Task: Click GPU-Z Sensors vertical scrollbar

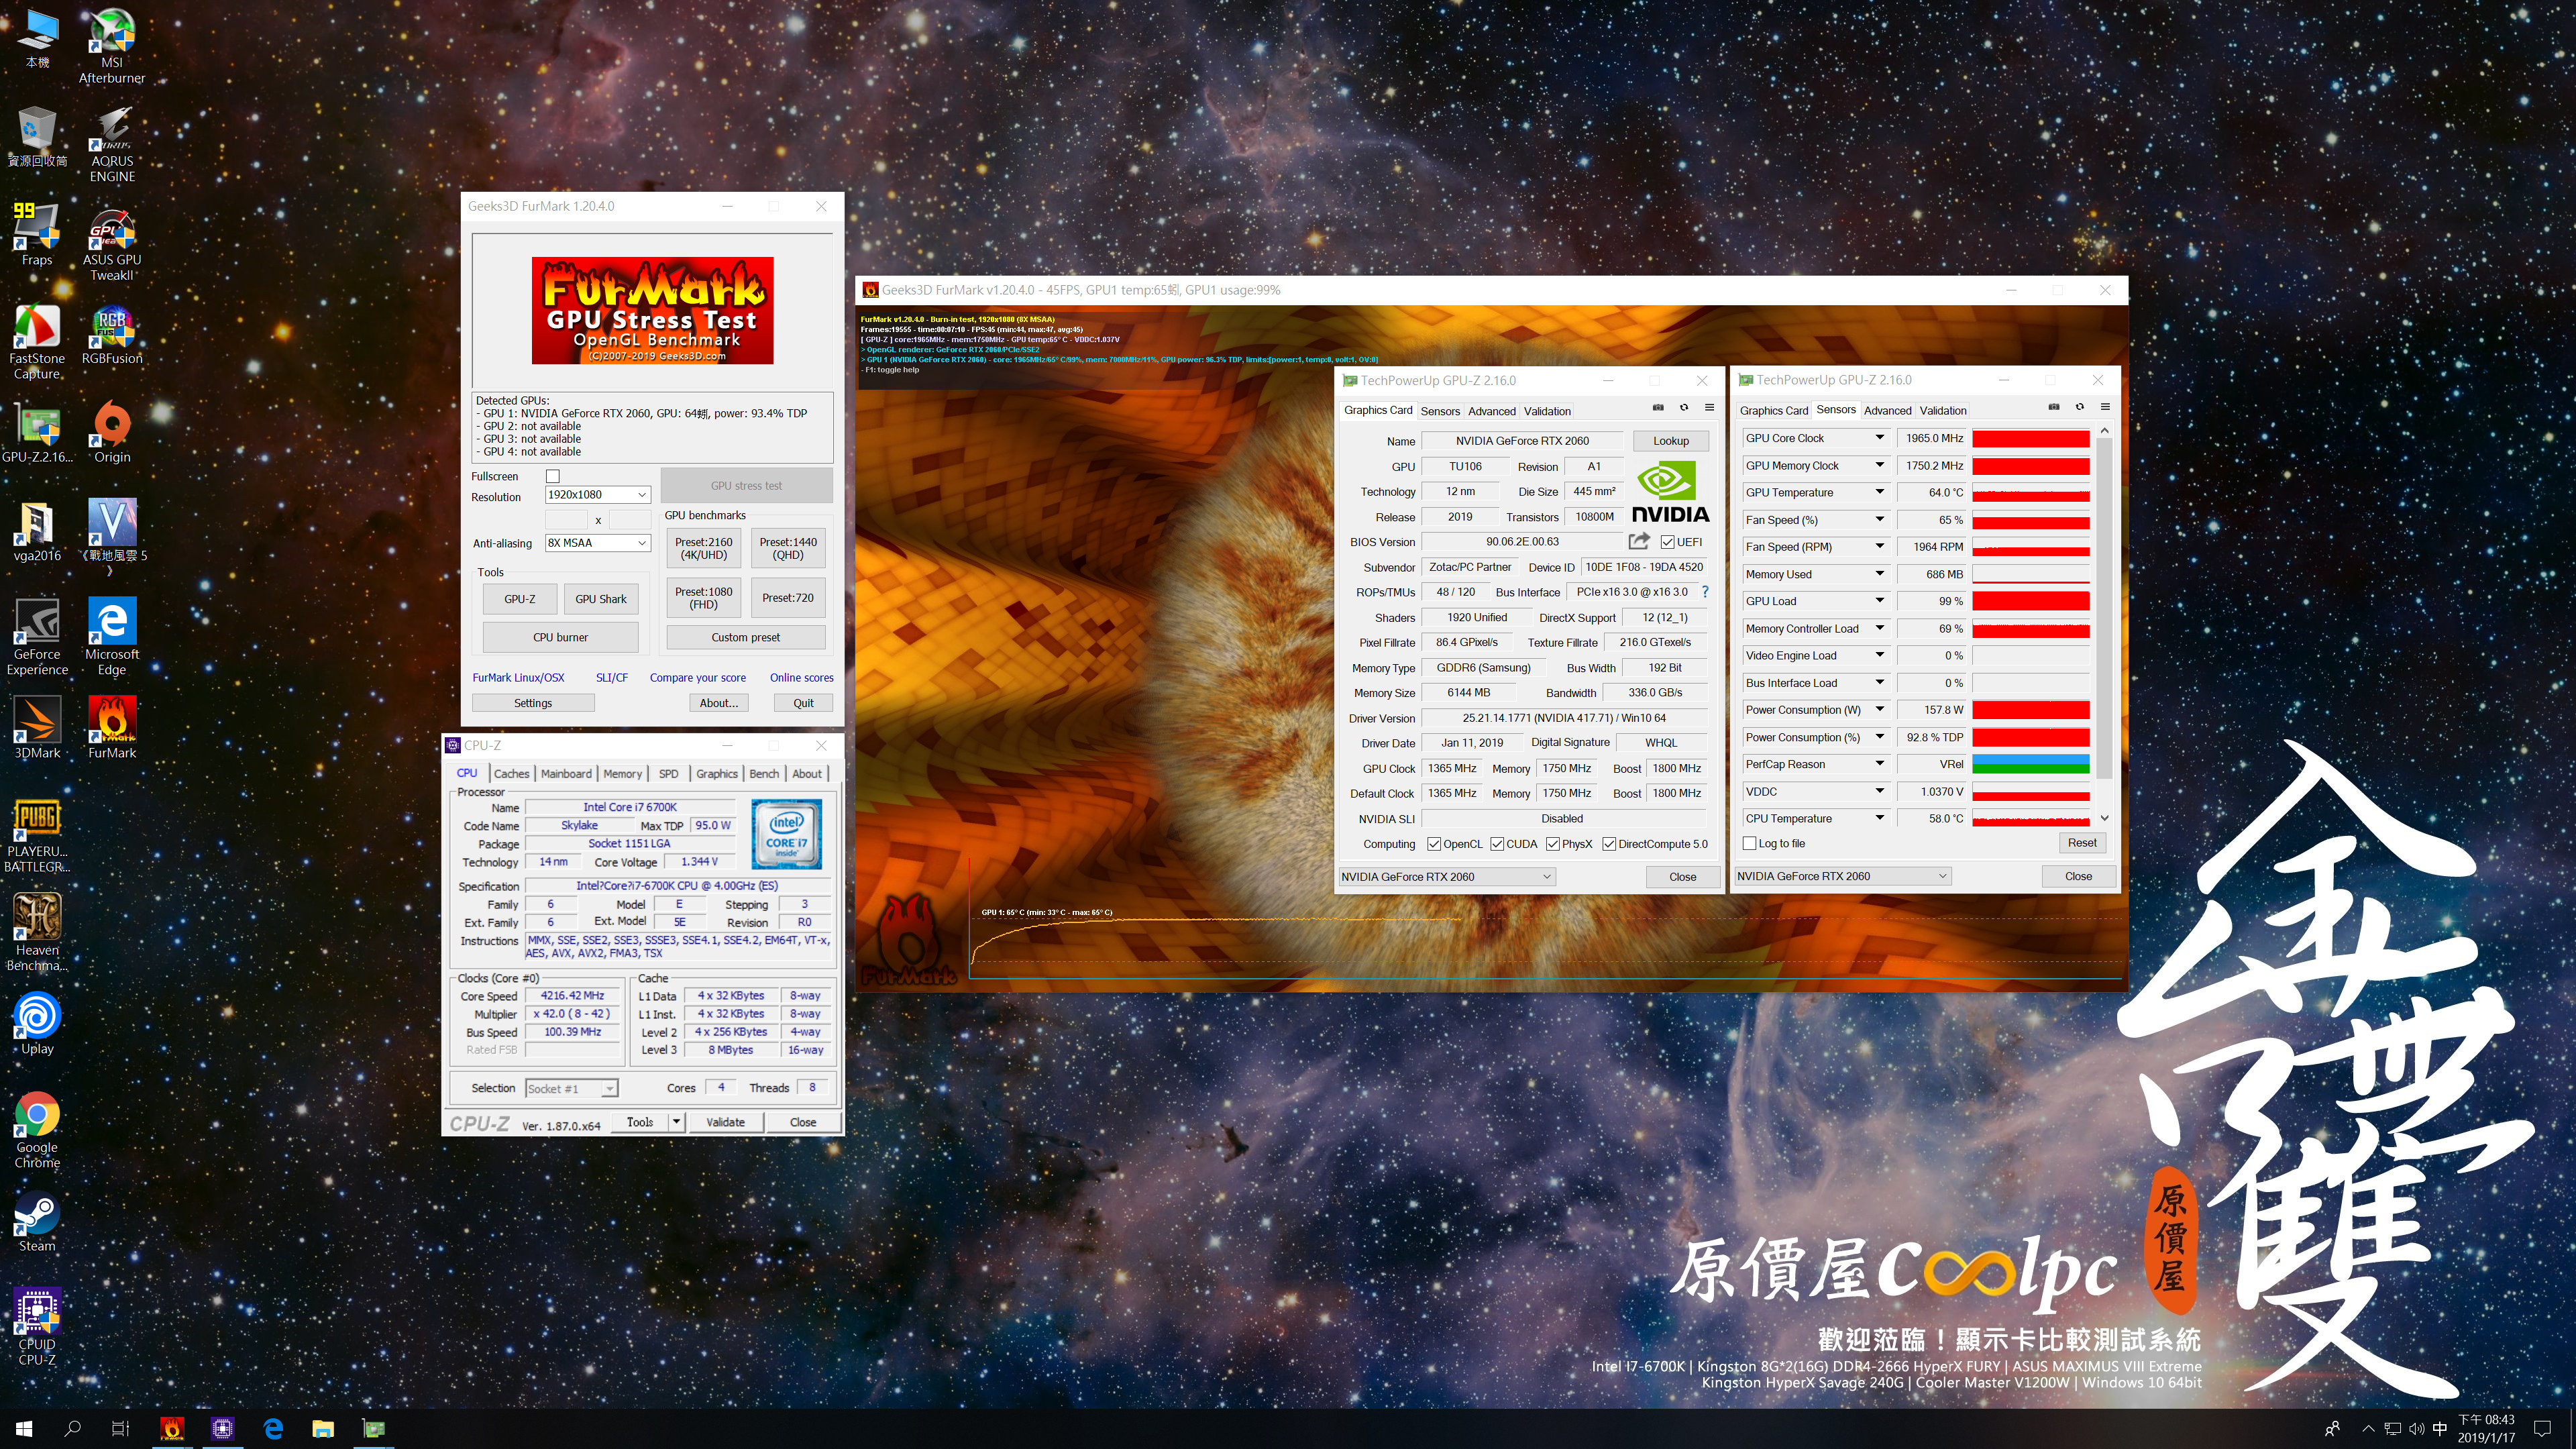Action: tap(2104, 608)
